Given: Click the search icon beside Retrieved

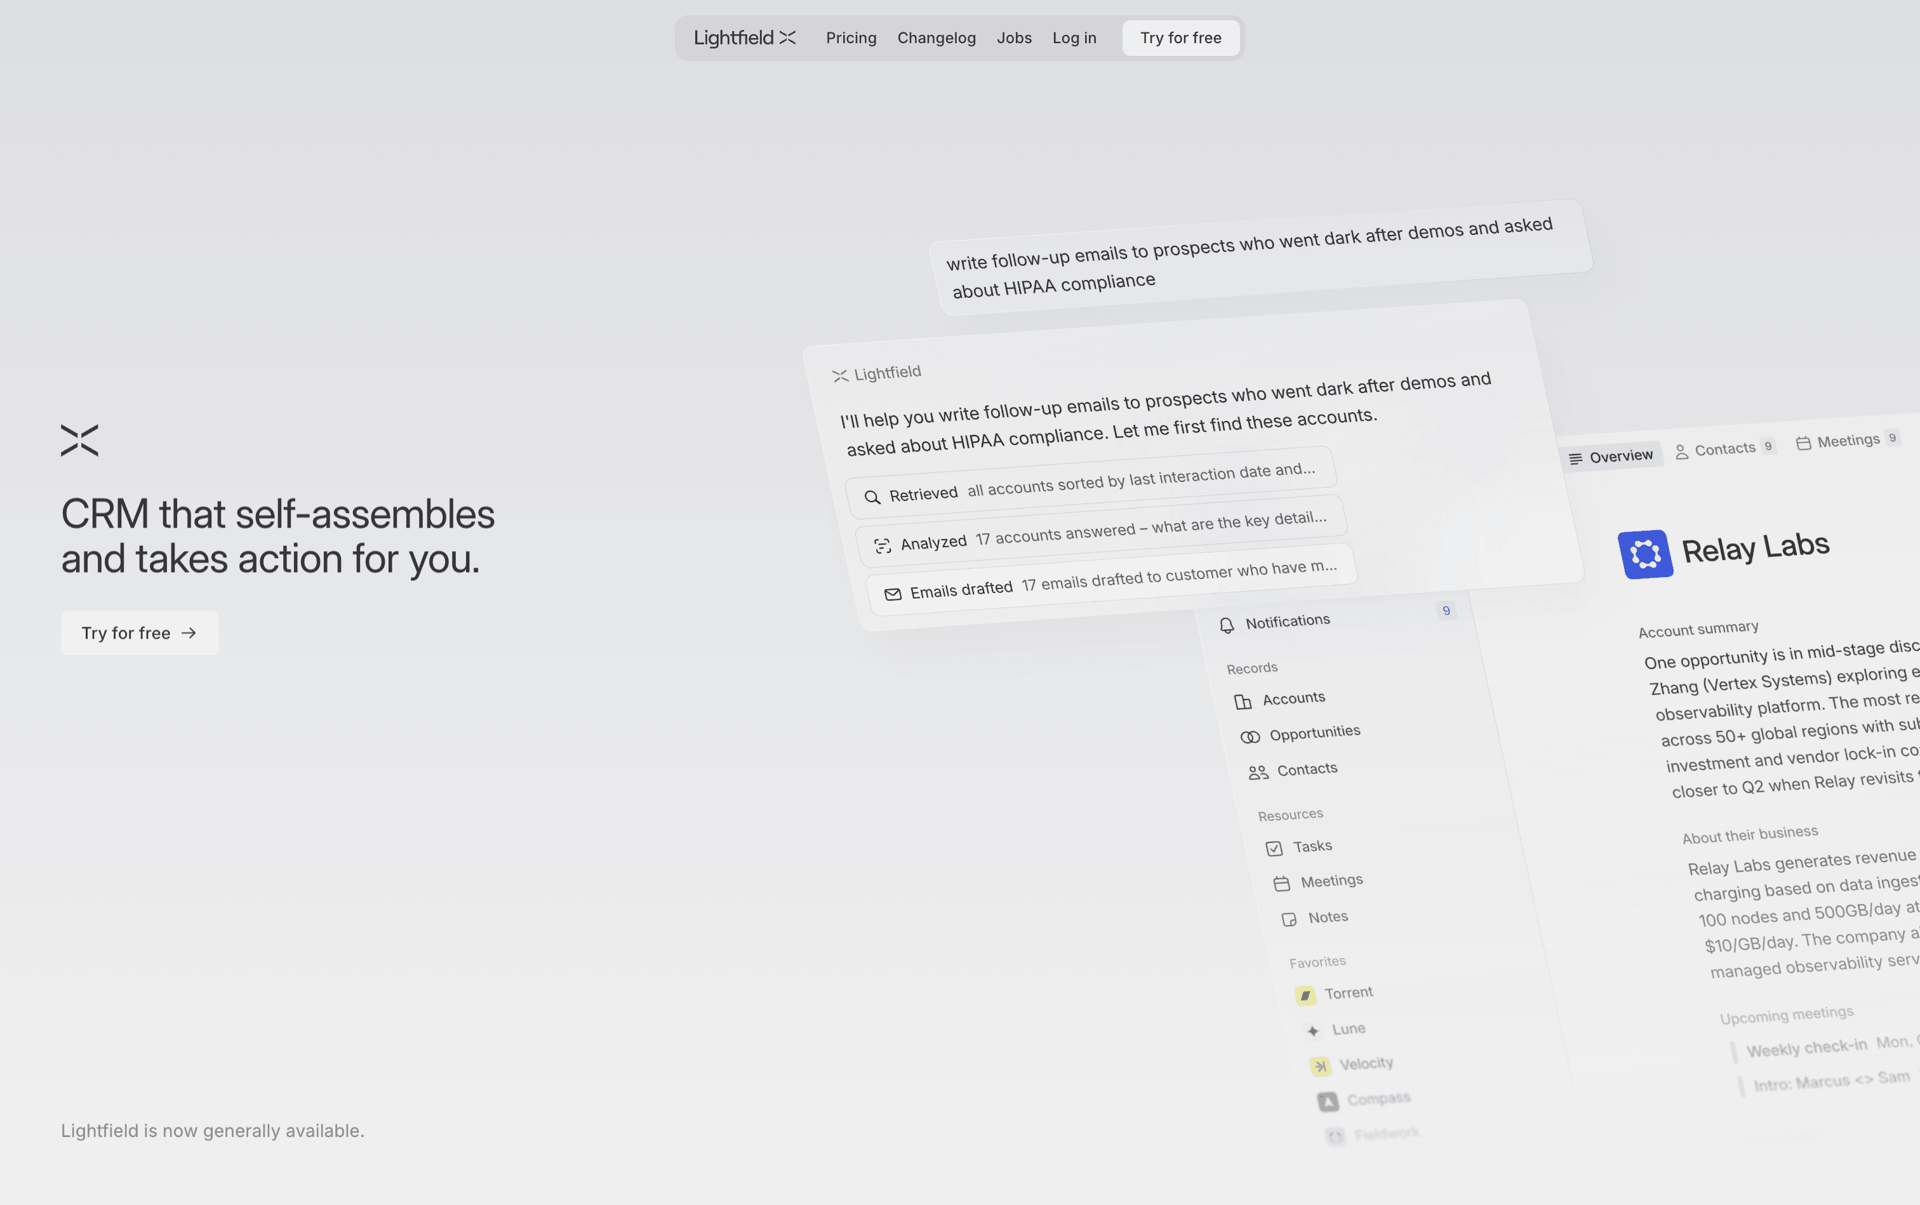Looking at the screenshot, I should pyautogui.click(x=872, y=497).
